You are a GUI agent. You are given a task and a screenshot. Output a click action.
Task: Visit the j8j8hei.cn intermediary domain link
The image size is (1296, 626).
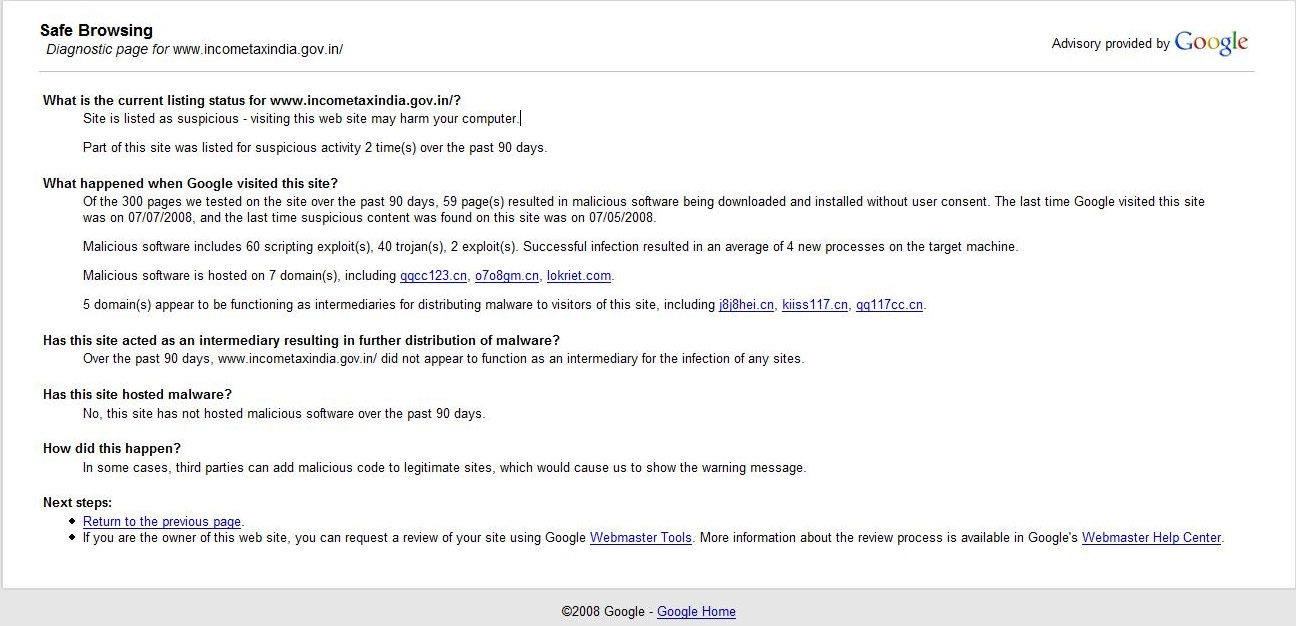coord(746,305)
